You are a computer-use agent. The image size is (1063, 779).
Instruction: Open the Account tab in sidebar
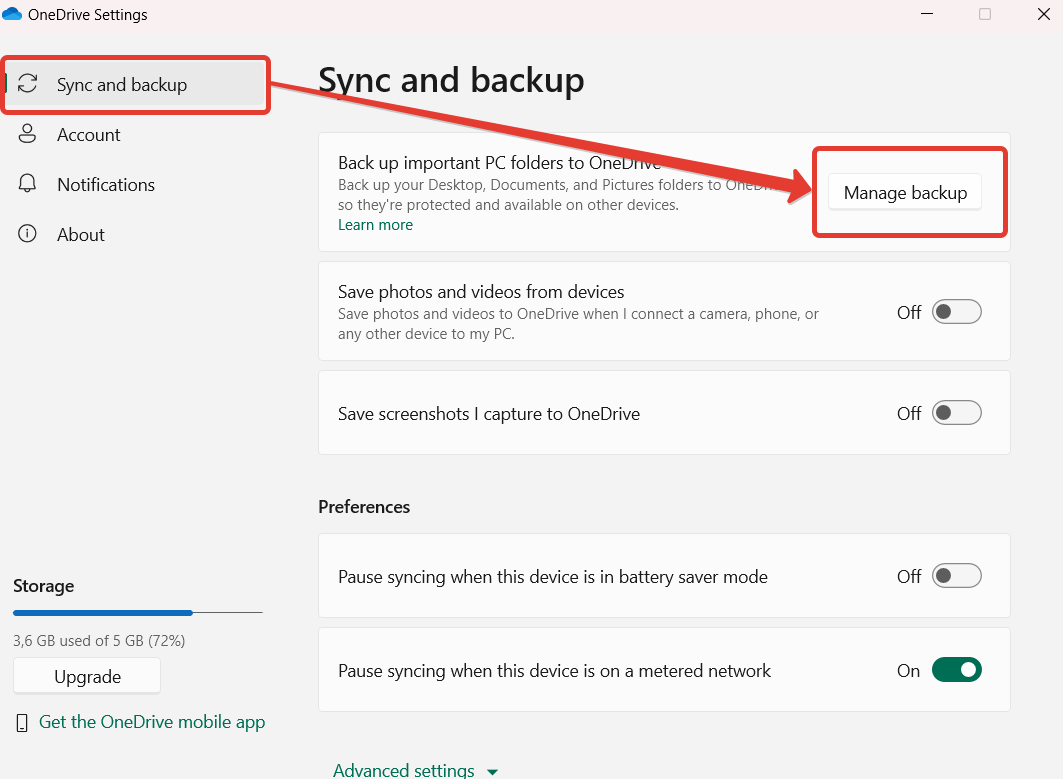[x=89, y=134]
